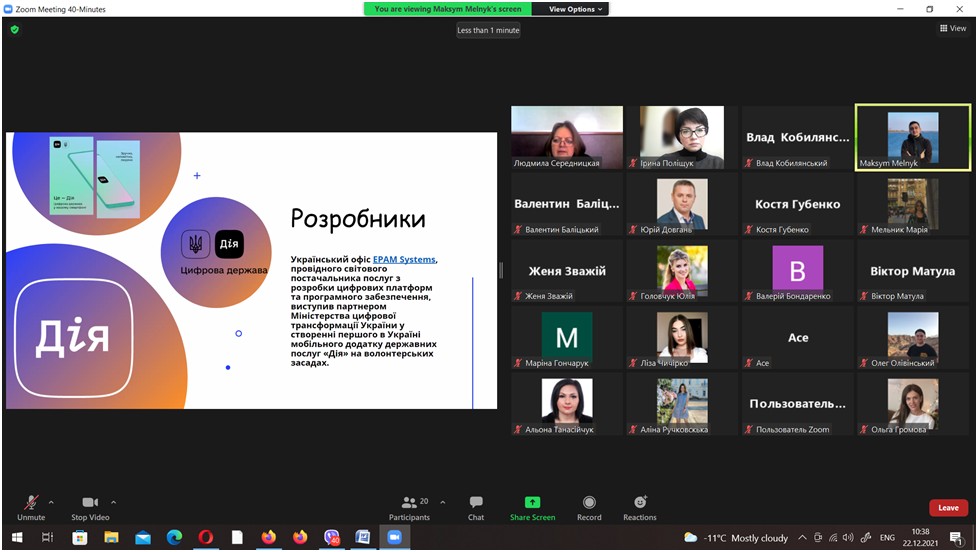Follow the EPAM Systems link on slide
Viewport: 978px width, 552px height.
(x=404, y=260)
